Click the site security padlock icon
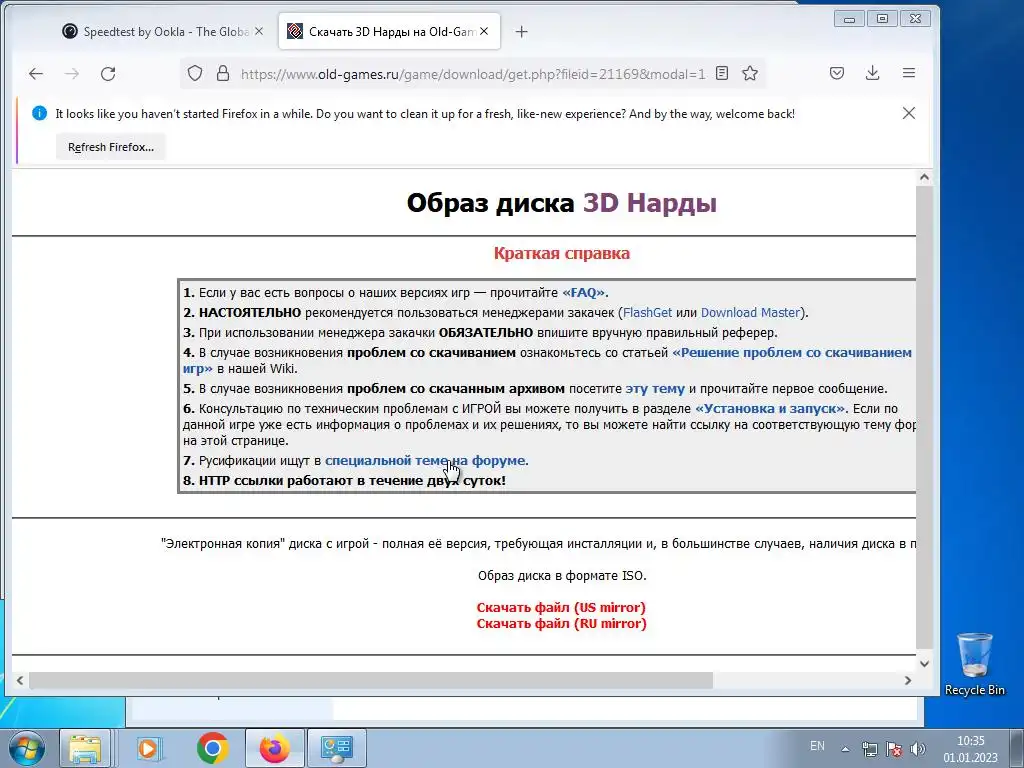The width and height of the screenshot is (1024, 768). click(x=223, y=73)
